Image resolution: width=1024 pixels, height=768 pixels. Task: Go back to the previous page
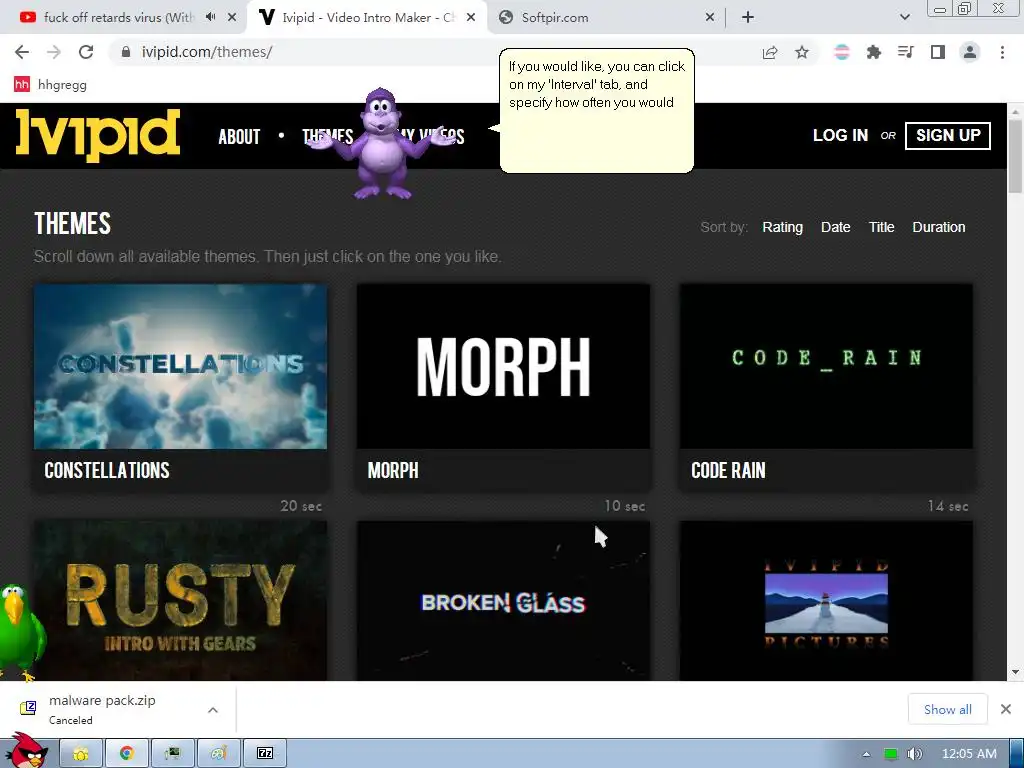(22, 52)
